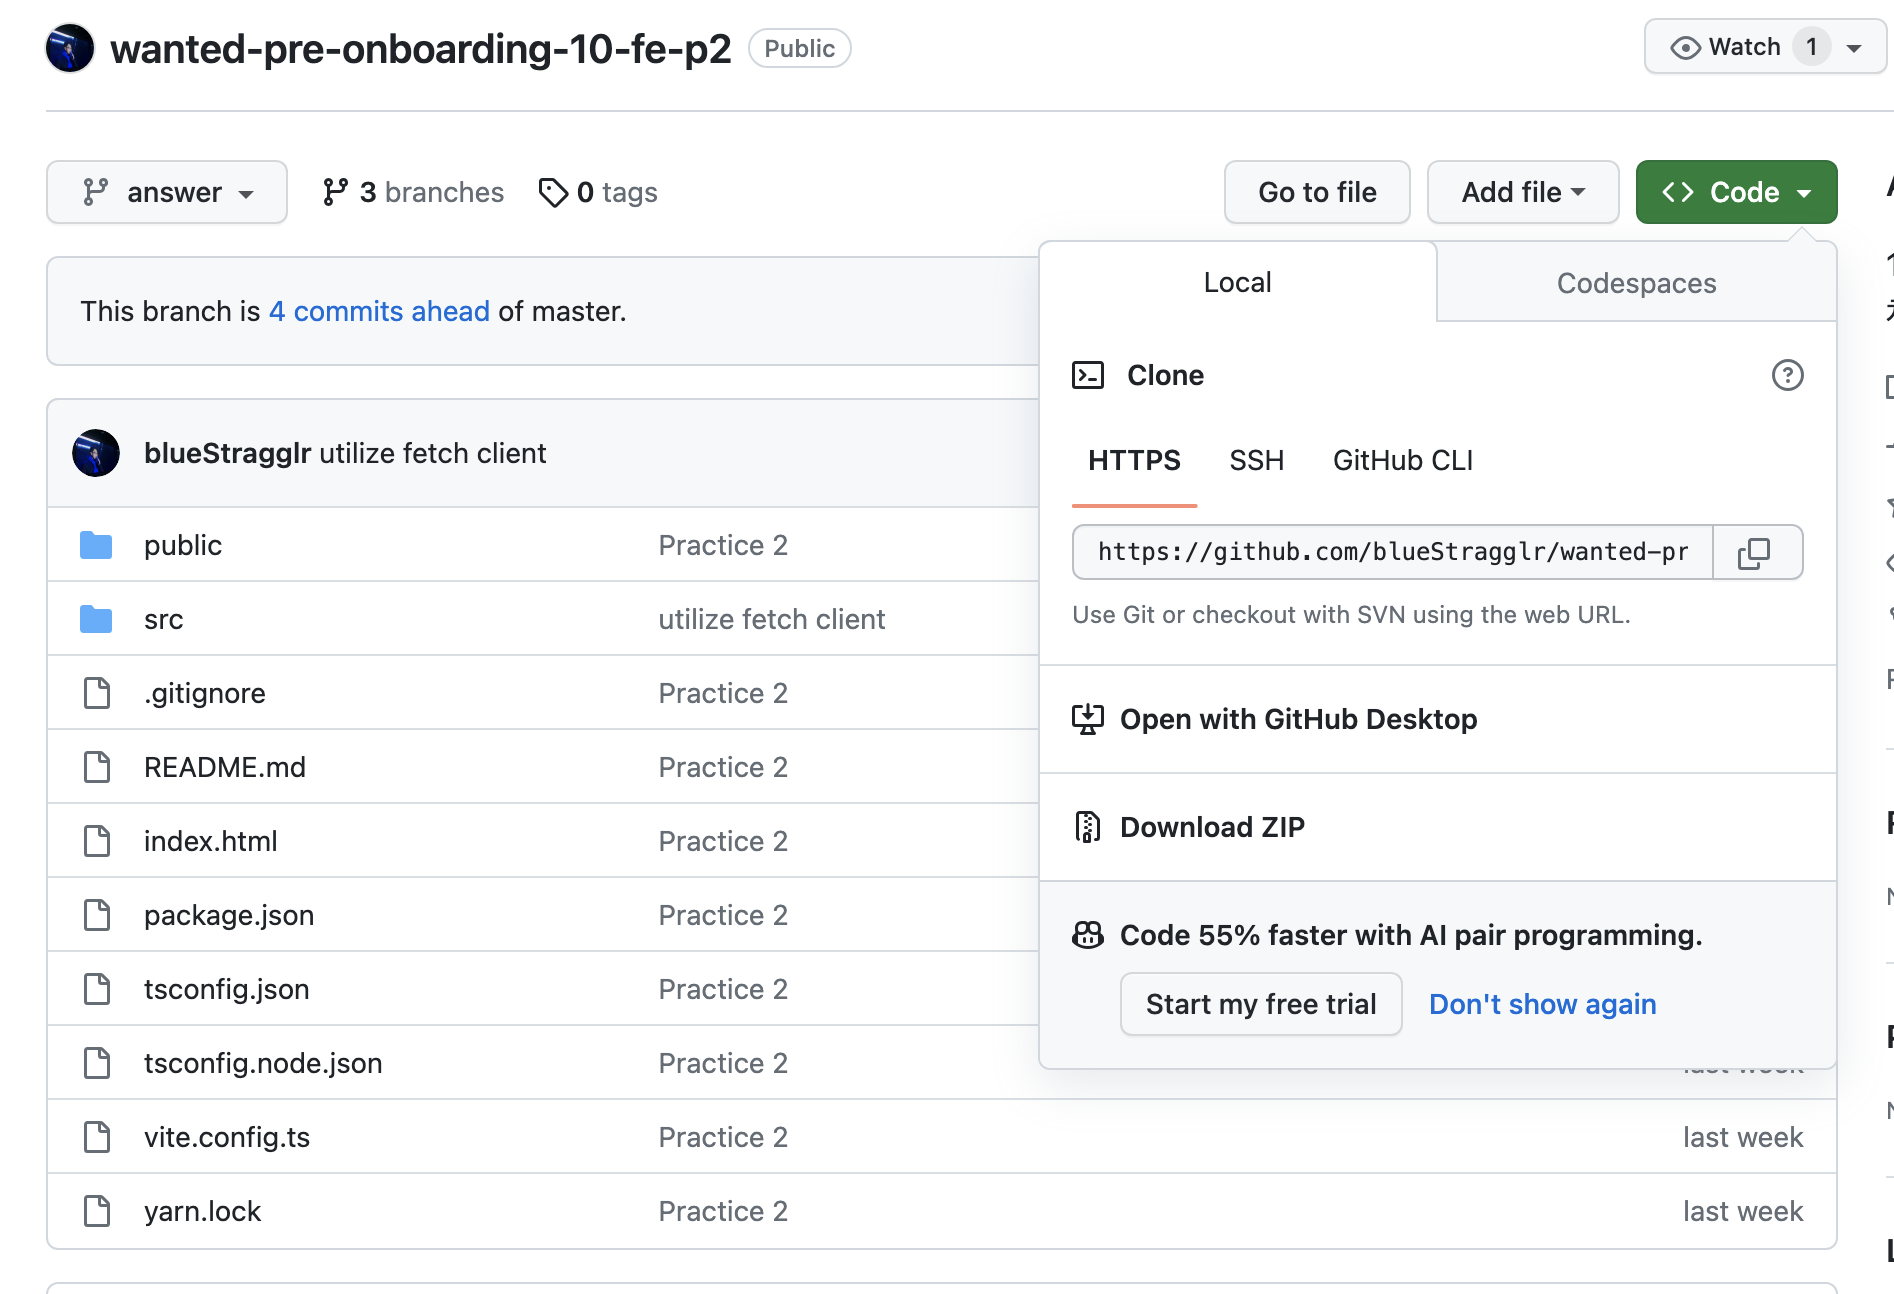Open the README.md file
The height and width of the screenshot is (1294, 1894).
click(225, 767)
